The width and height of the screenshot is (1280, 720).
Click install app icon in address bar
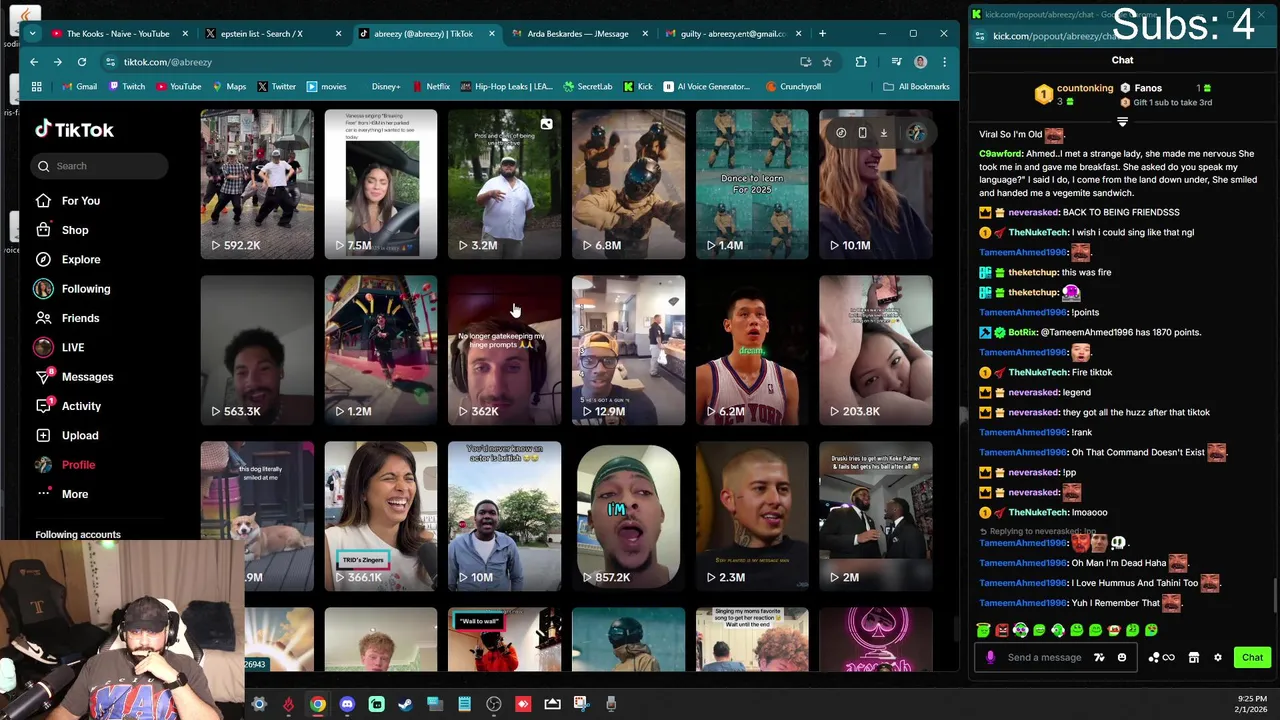click(x=805, y=62)
